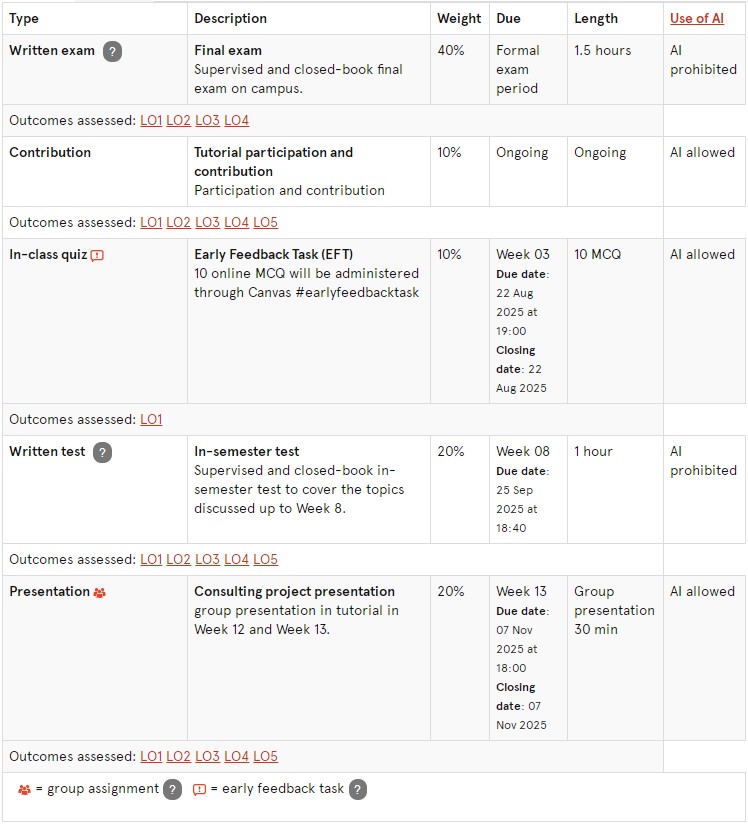Open LO4 under Final exam outcomes
This screenshot has height=824, width=748.
pyautogui.click(x=237, y=120)
